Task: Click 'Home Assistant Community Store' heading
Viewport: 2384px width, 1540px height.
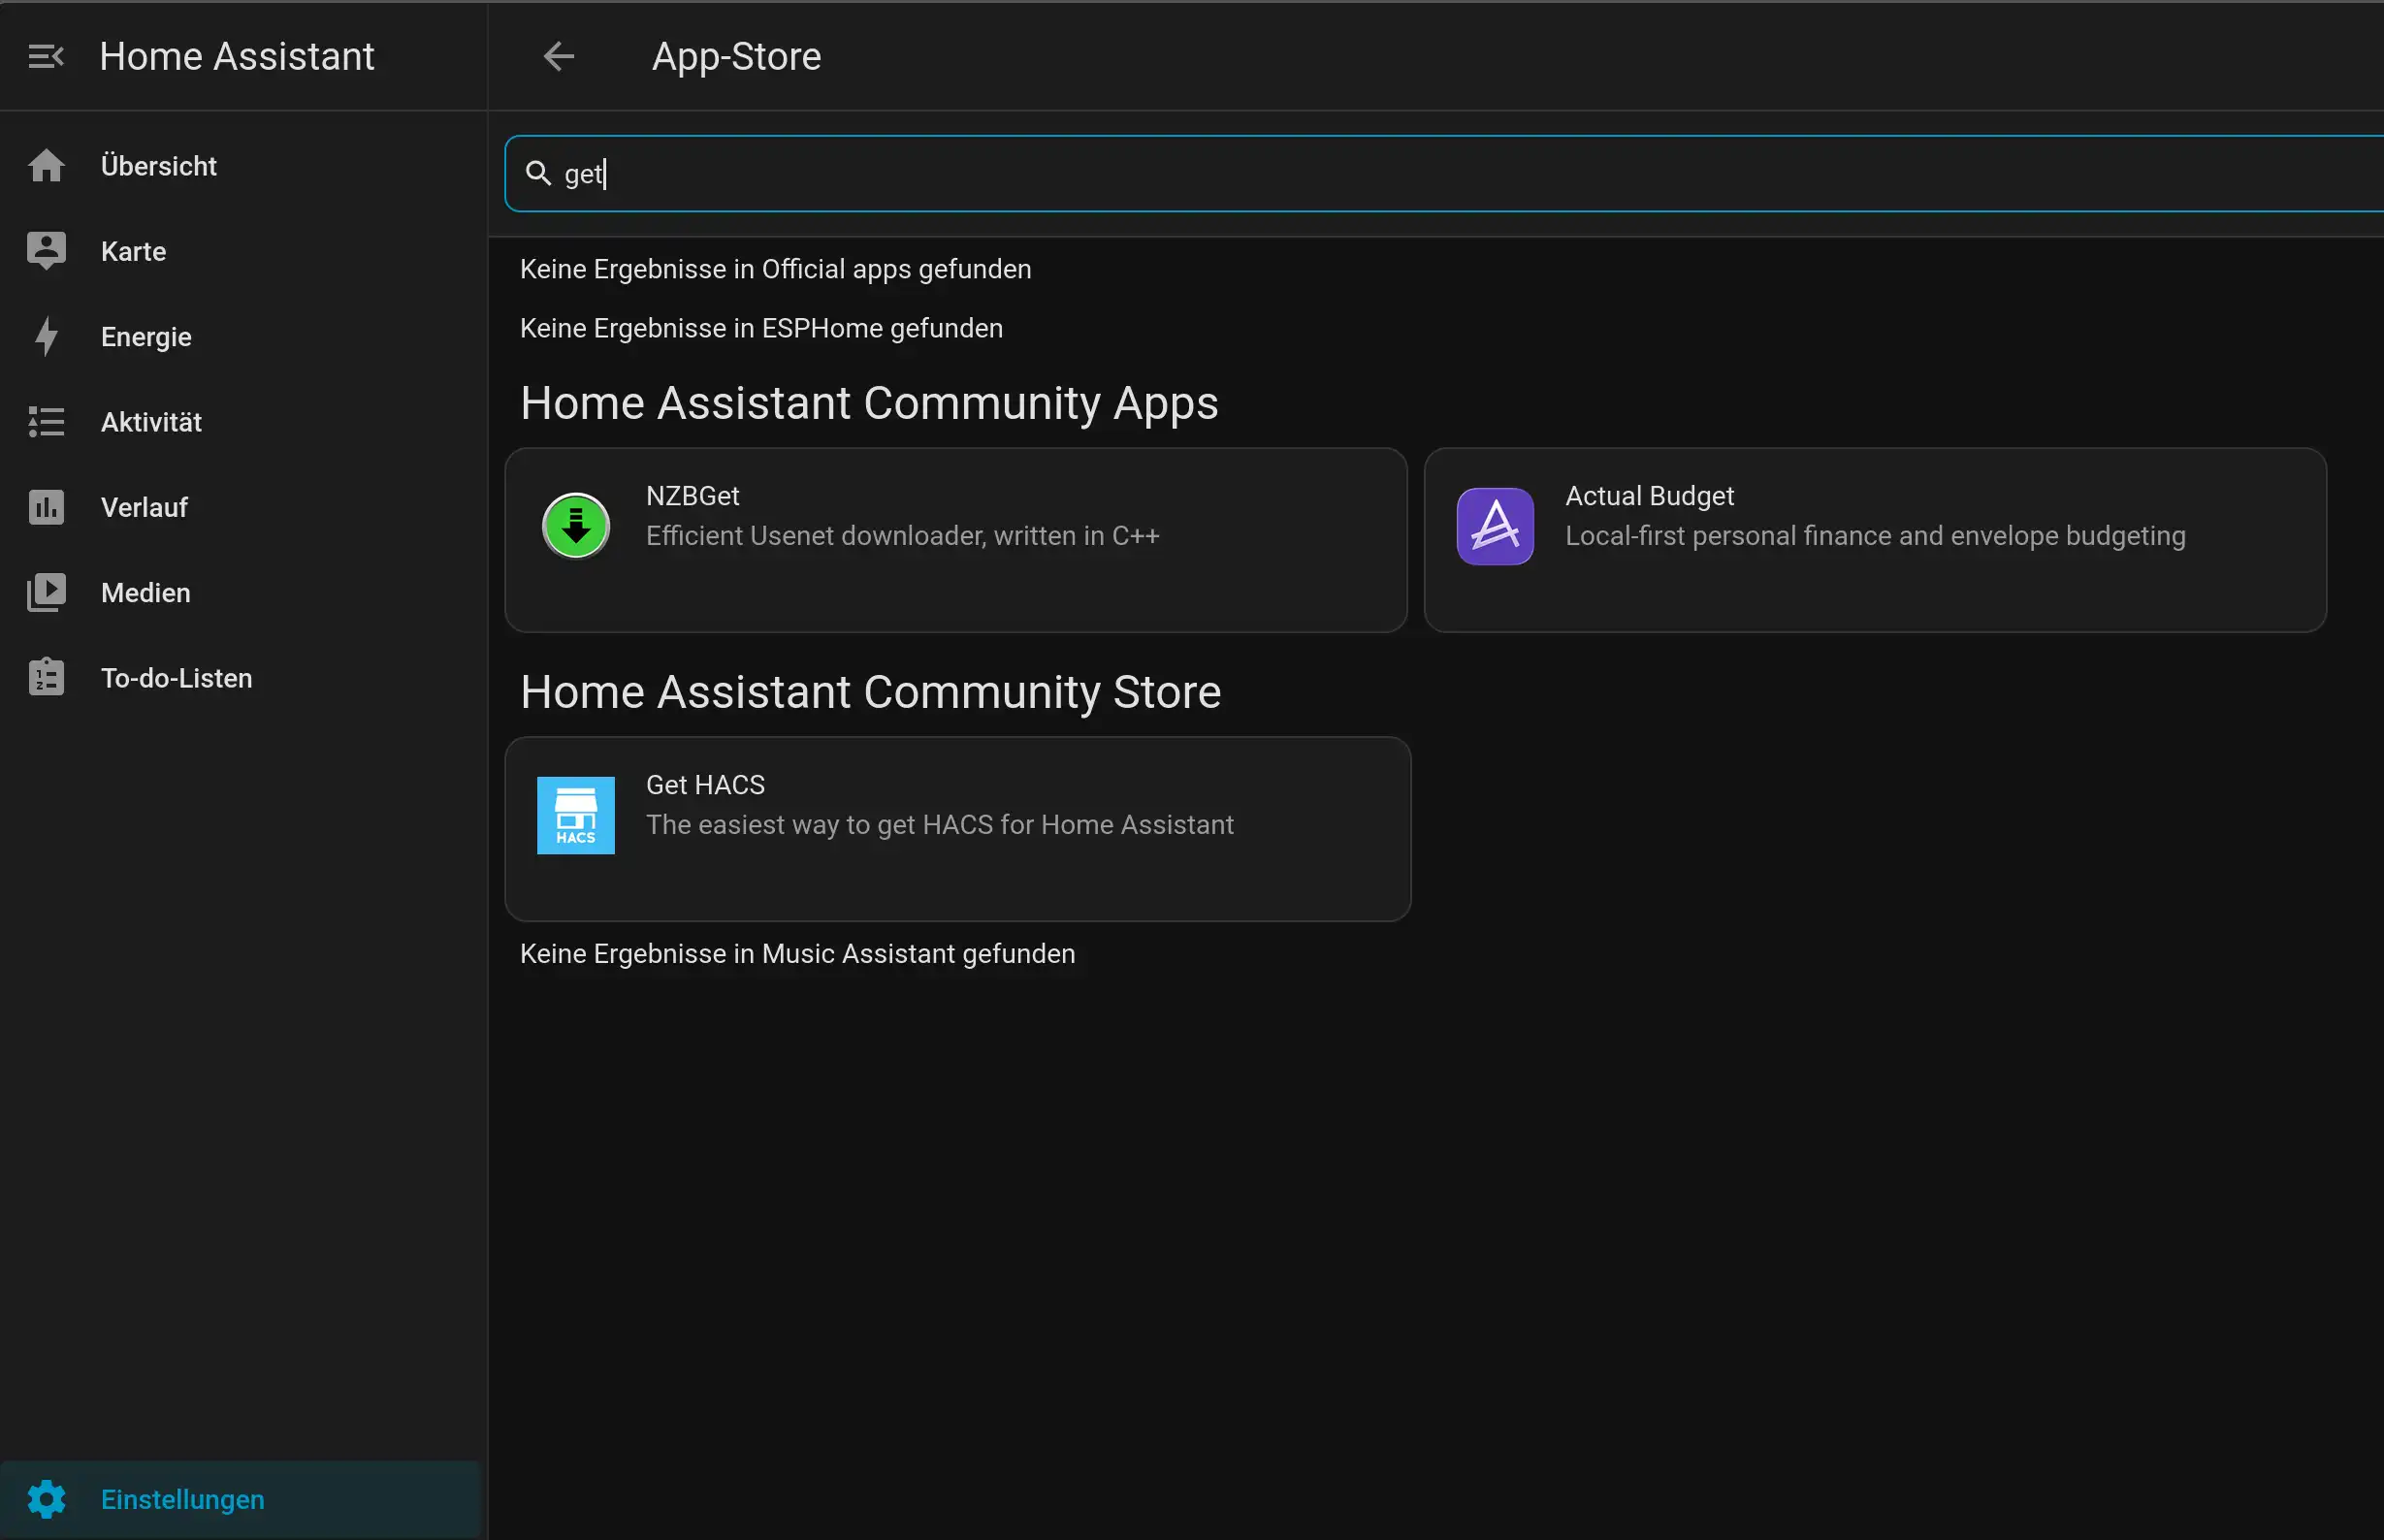Action: coord(871,692)
